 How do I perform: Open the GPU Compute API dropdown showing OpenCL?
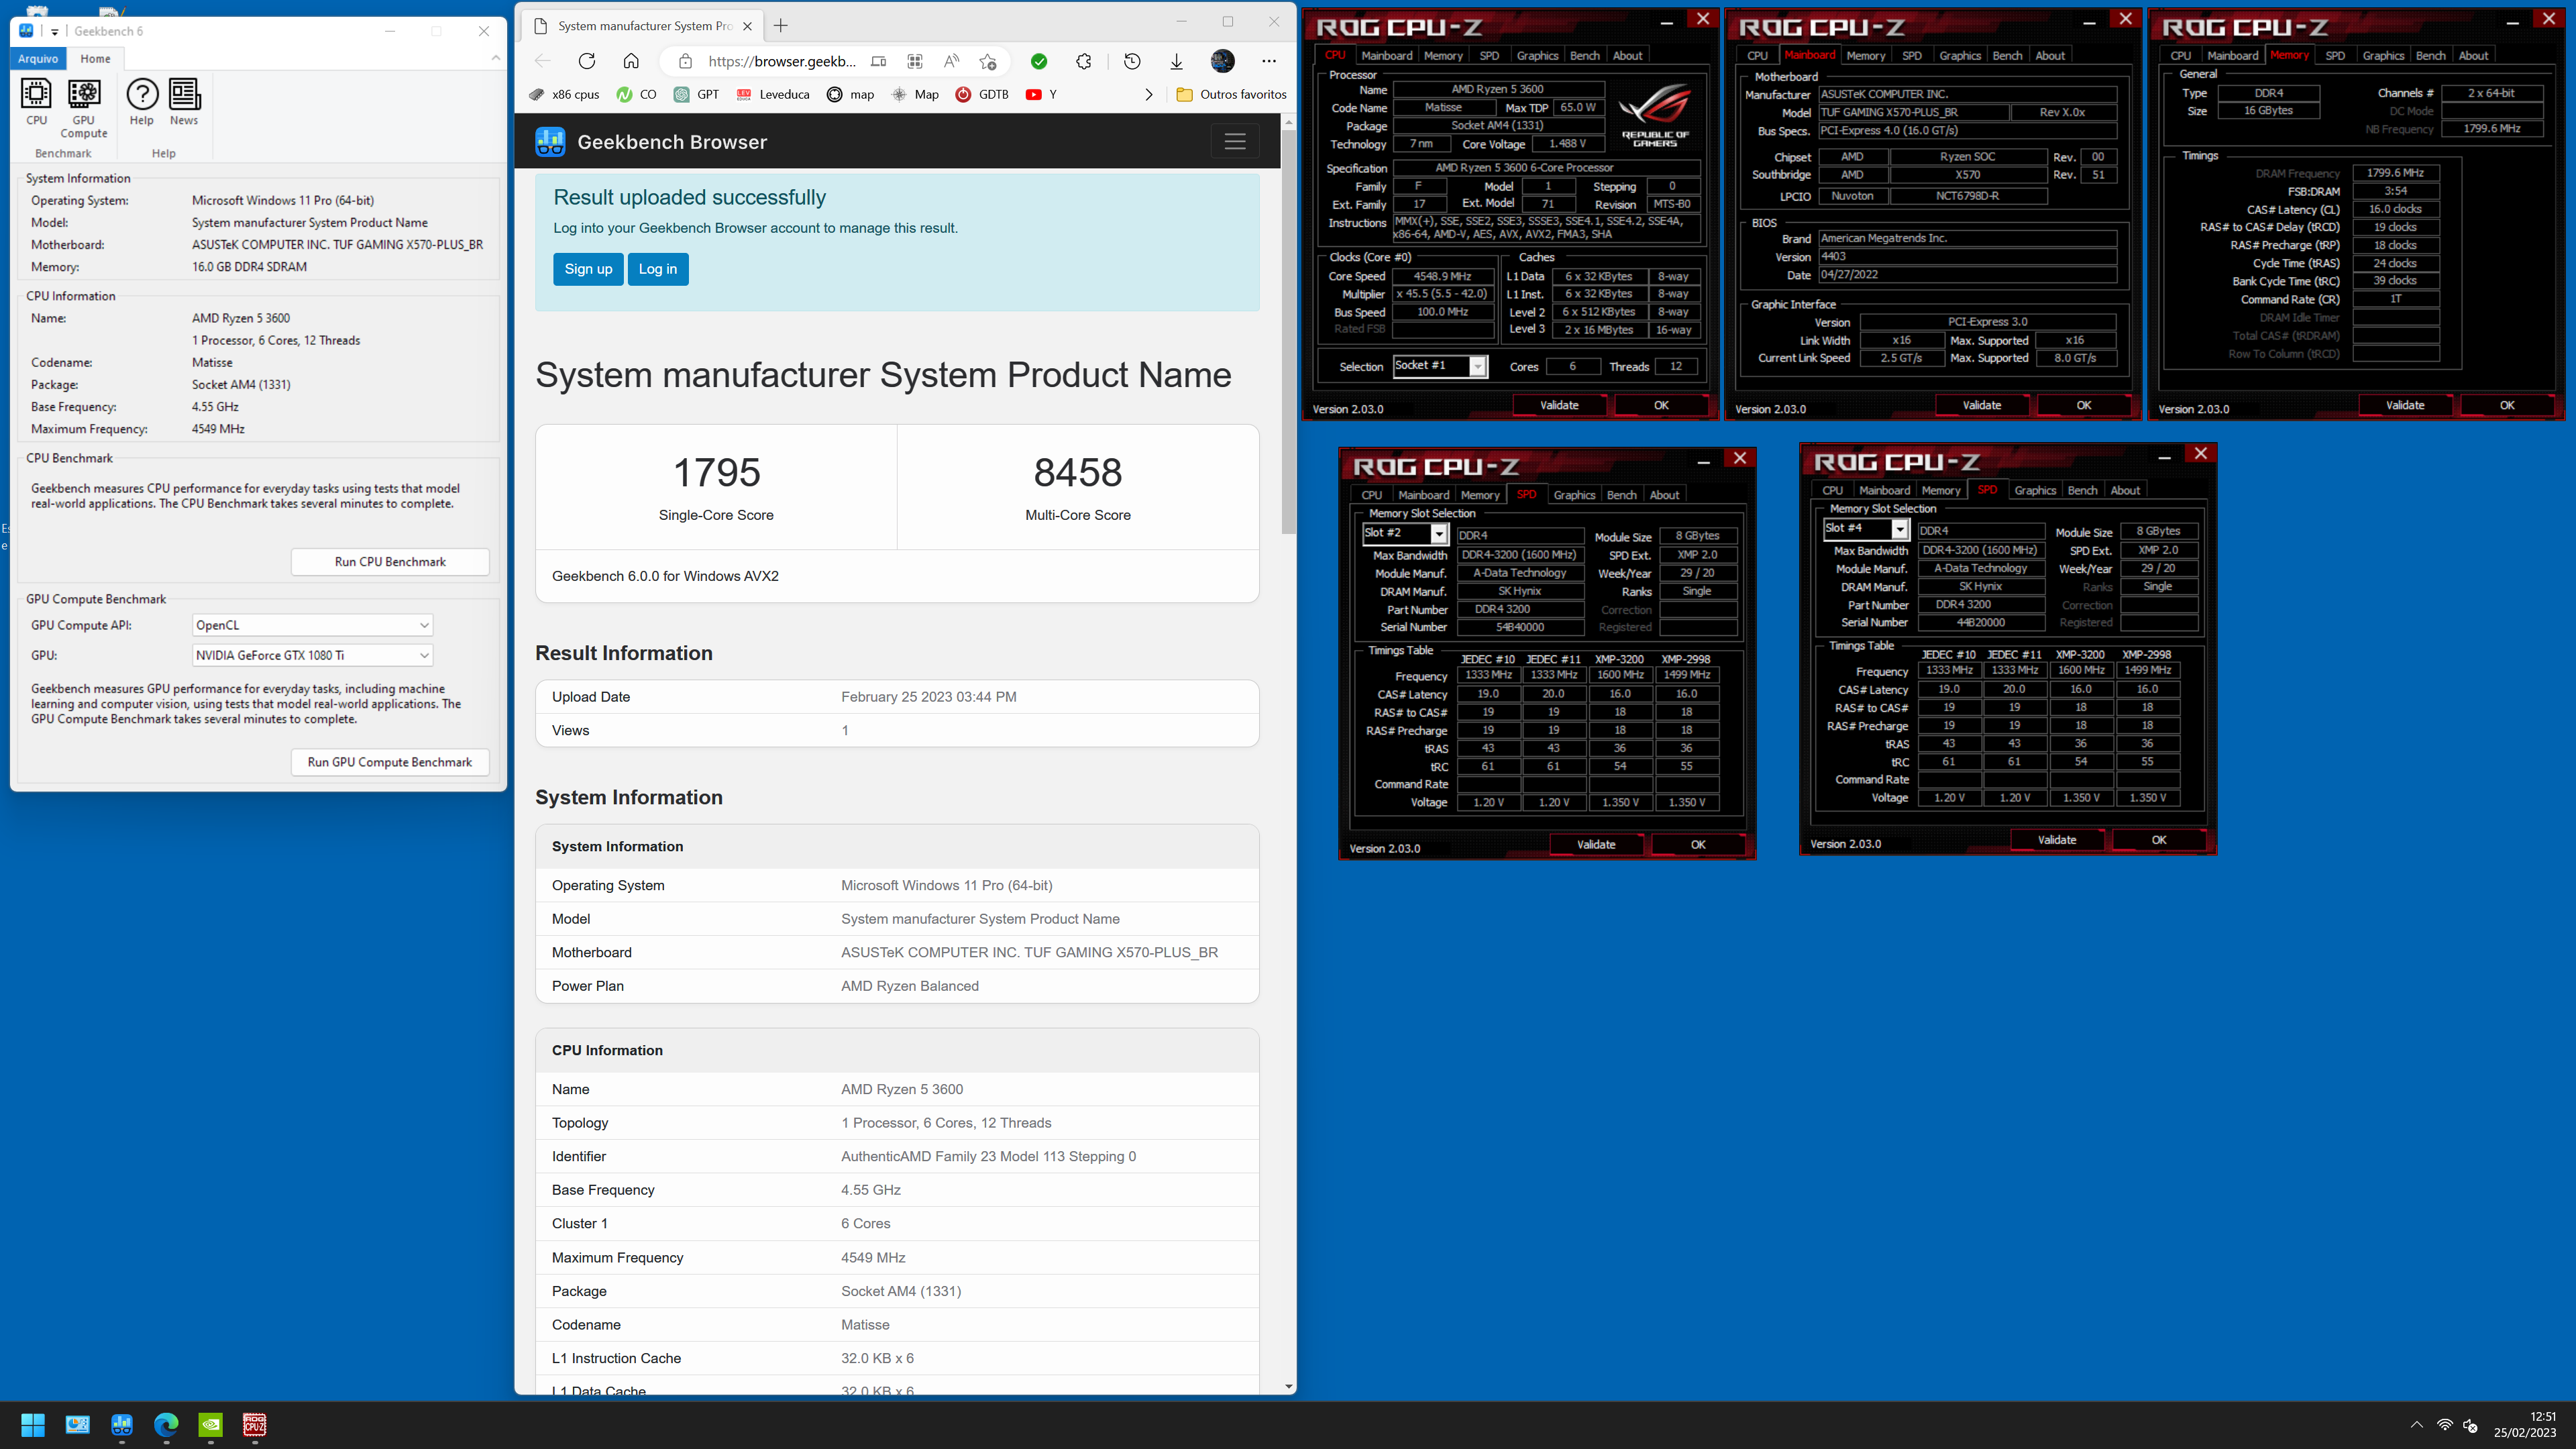coord(312,625)
